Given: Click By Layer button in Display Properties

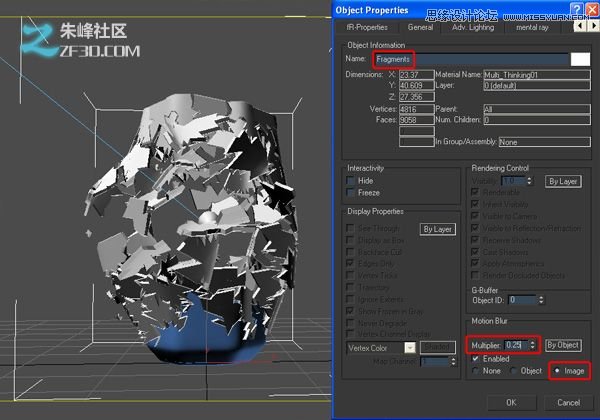Looking at the screenshot, I should 437,229.
